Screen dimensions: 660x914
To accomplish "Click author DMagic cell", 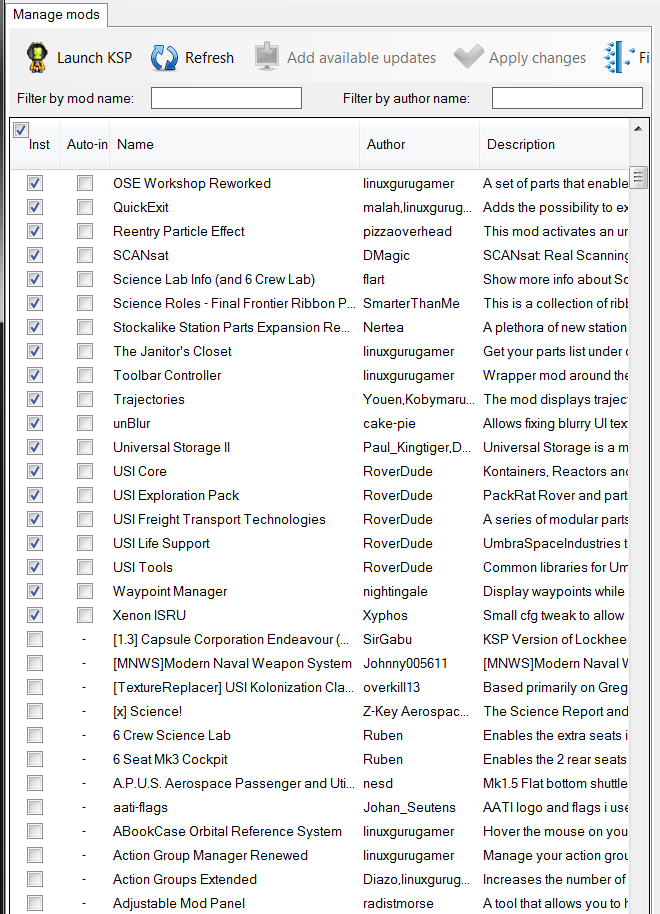I will [387, 255].
